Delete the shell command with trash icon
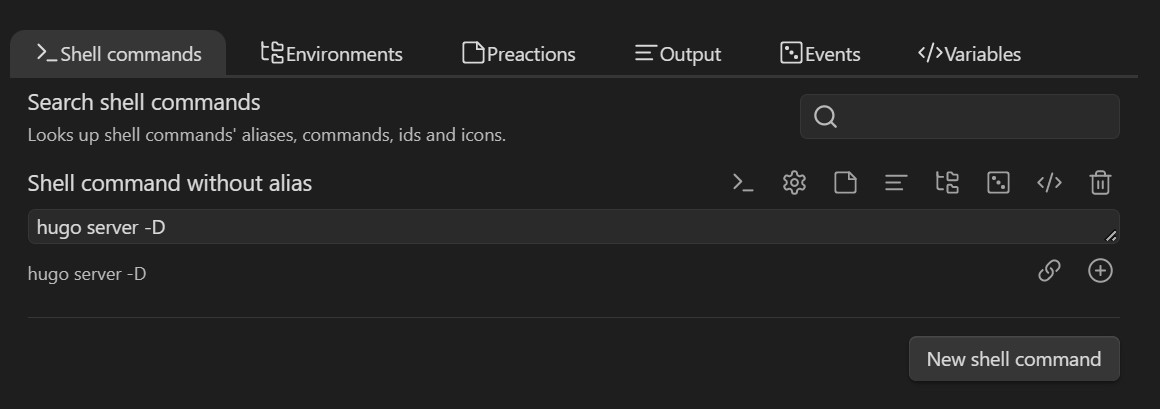 pyautogui.click(x=1100, y=183)
